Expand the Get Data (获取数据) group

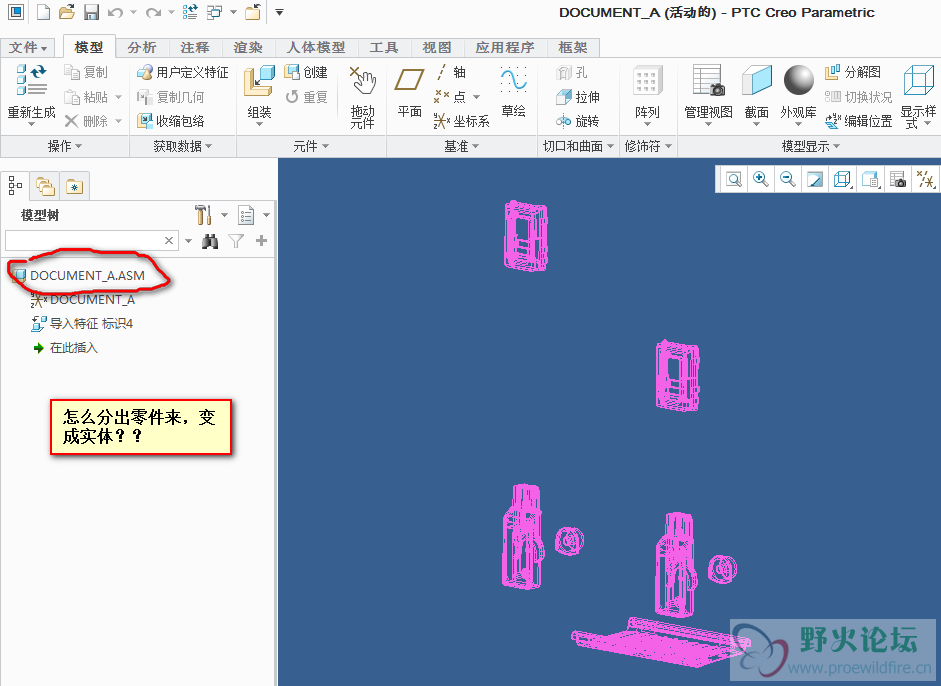point(182,146)
